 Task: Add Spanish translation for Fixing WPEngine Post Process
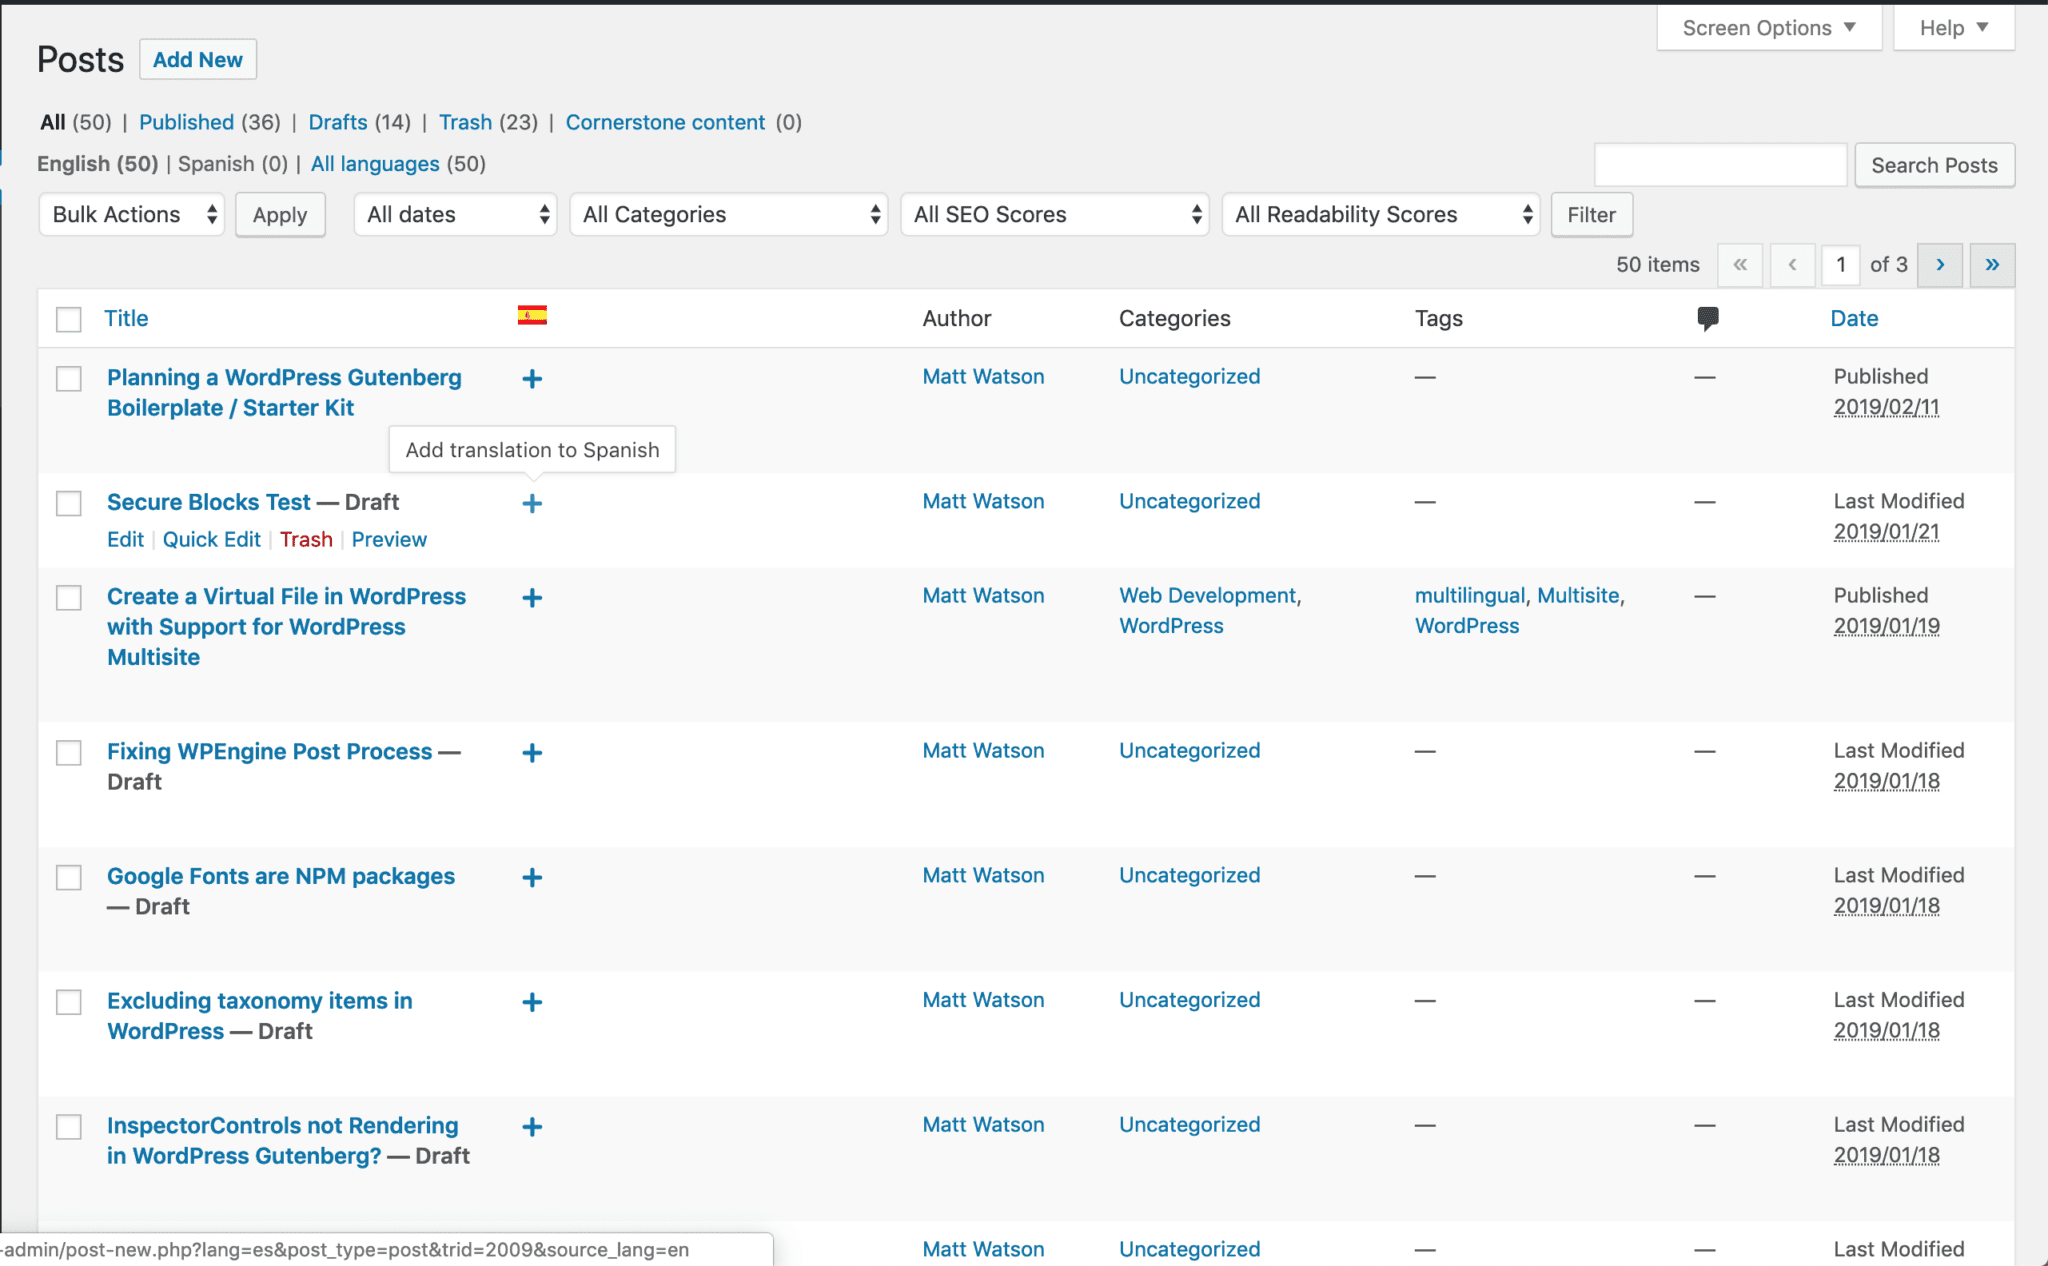(x=532, y=753)
